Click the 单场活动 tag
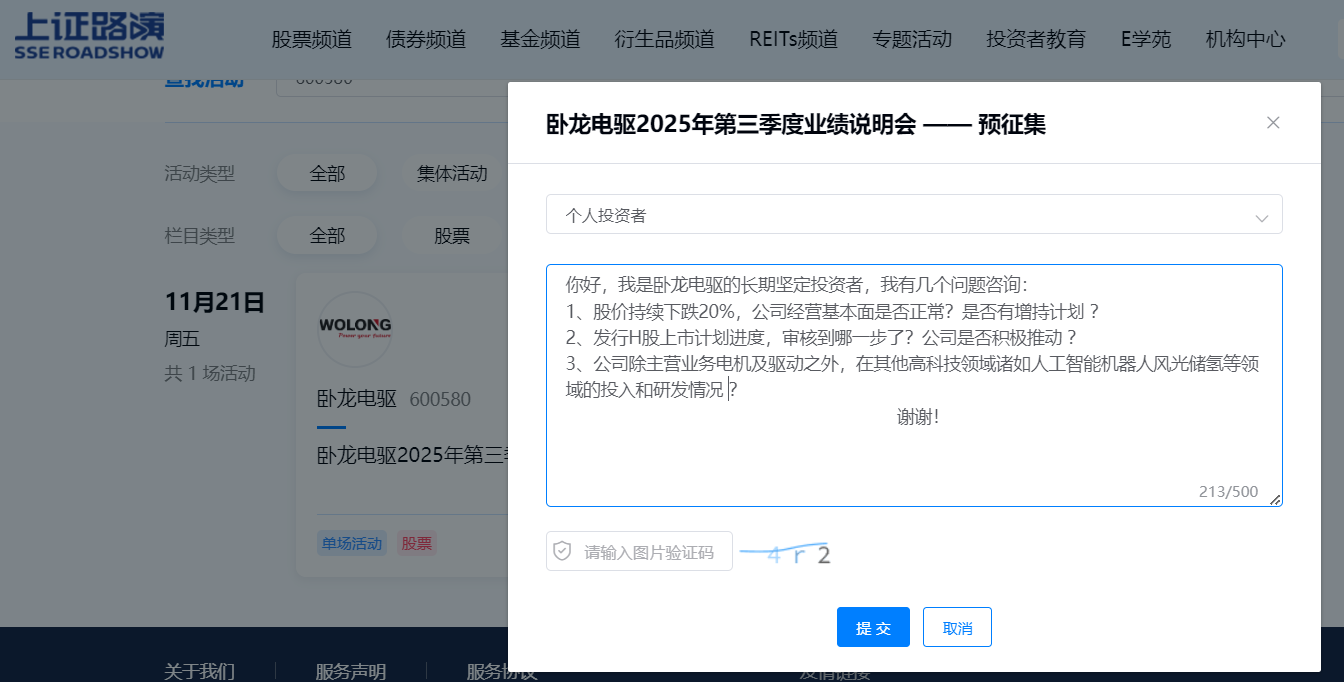Screen dimensions: 1344x682 point(352,544)
